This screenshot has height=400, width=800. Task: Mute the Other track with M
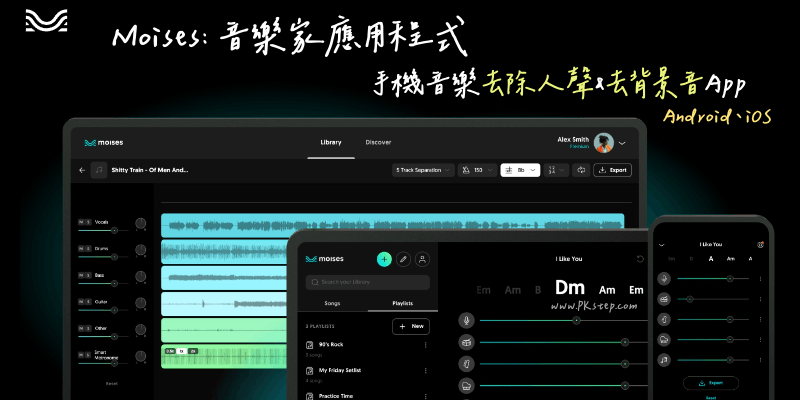pos(81,329)
